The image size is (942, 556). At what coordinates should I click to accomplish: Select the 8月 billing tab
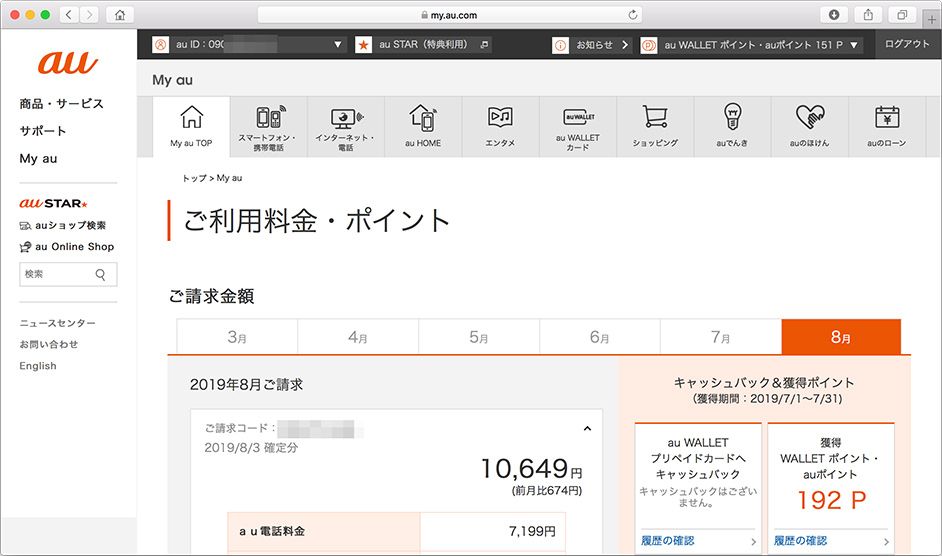[x=841, y=337]
